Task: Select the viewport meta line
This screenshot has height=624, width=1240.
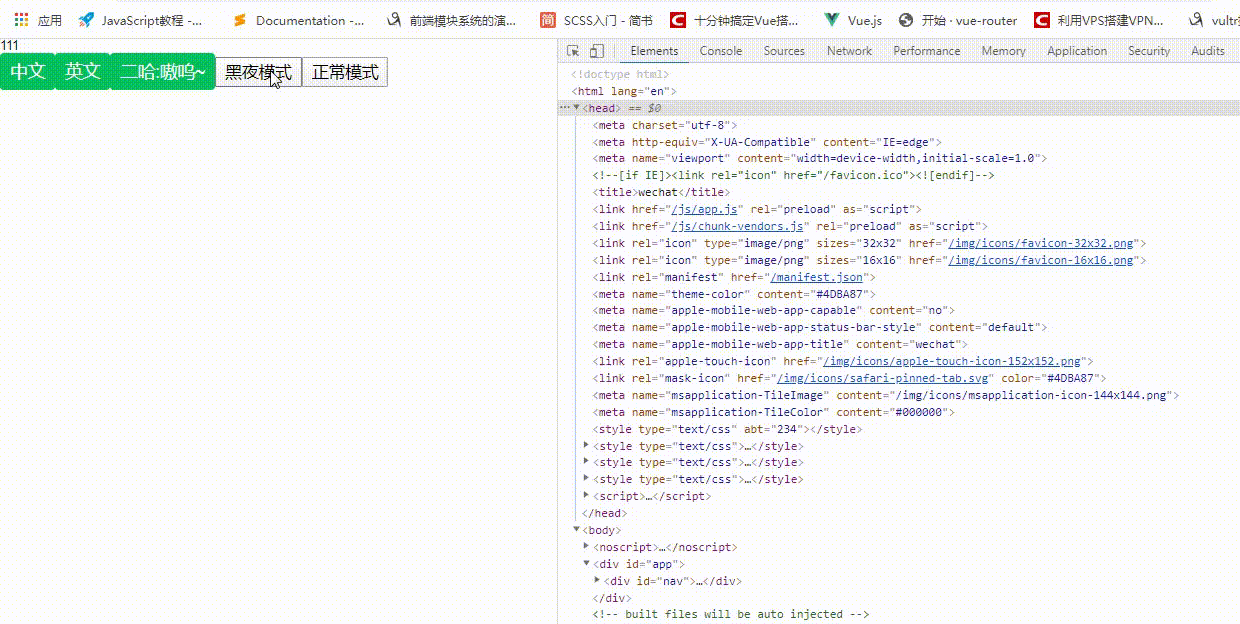Action: click(x=819, y=158)
